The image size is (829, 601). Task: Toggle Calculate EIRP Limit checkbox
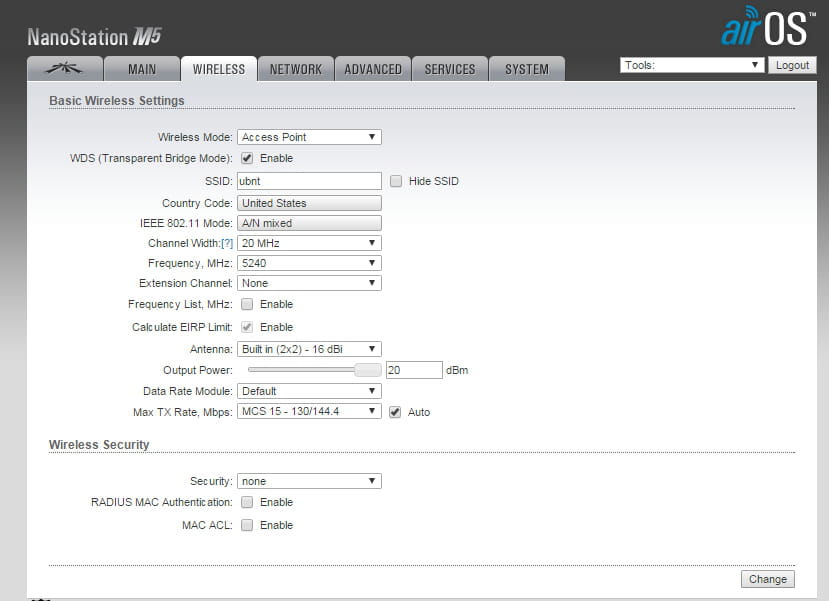[x=247, y=327]
